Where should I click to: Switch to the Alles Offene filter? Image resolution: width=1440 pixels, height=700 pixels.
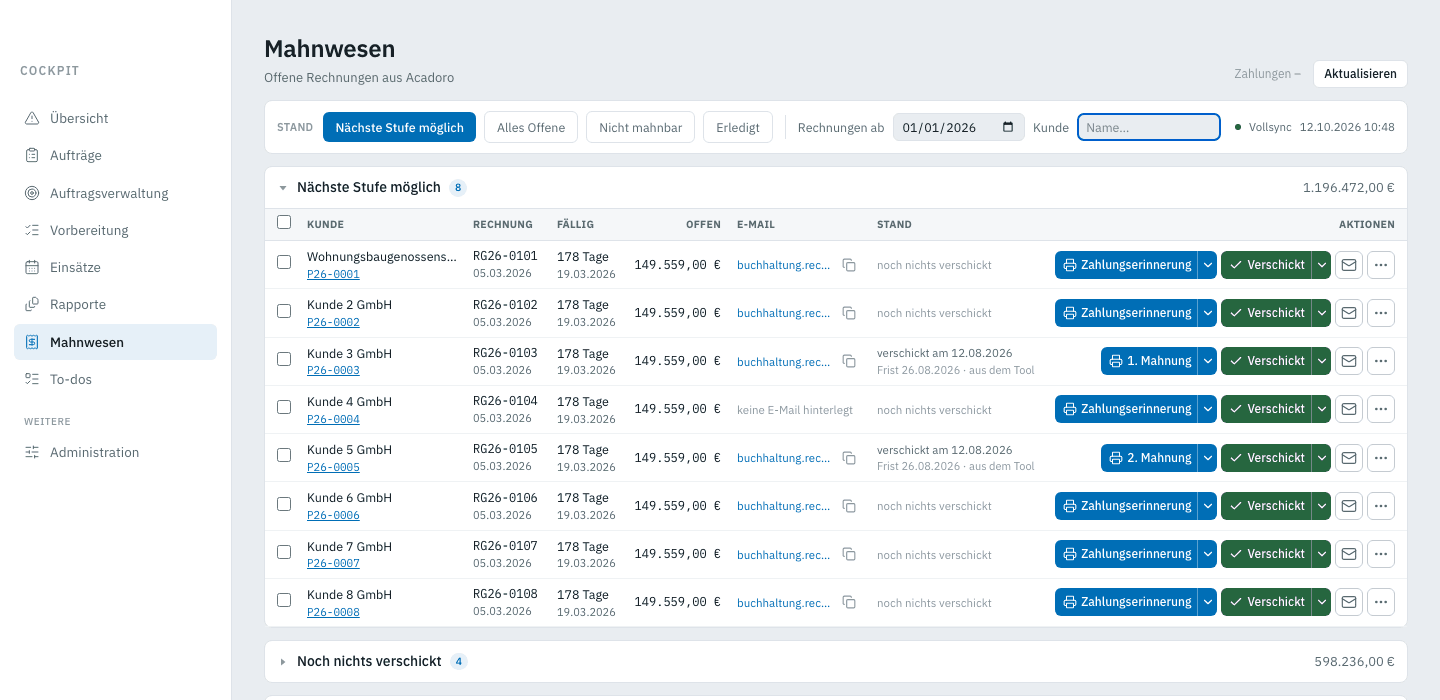531,127
